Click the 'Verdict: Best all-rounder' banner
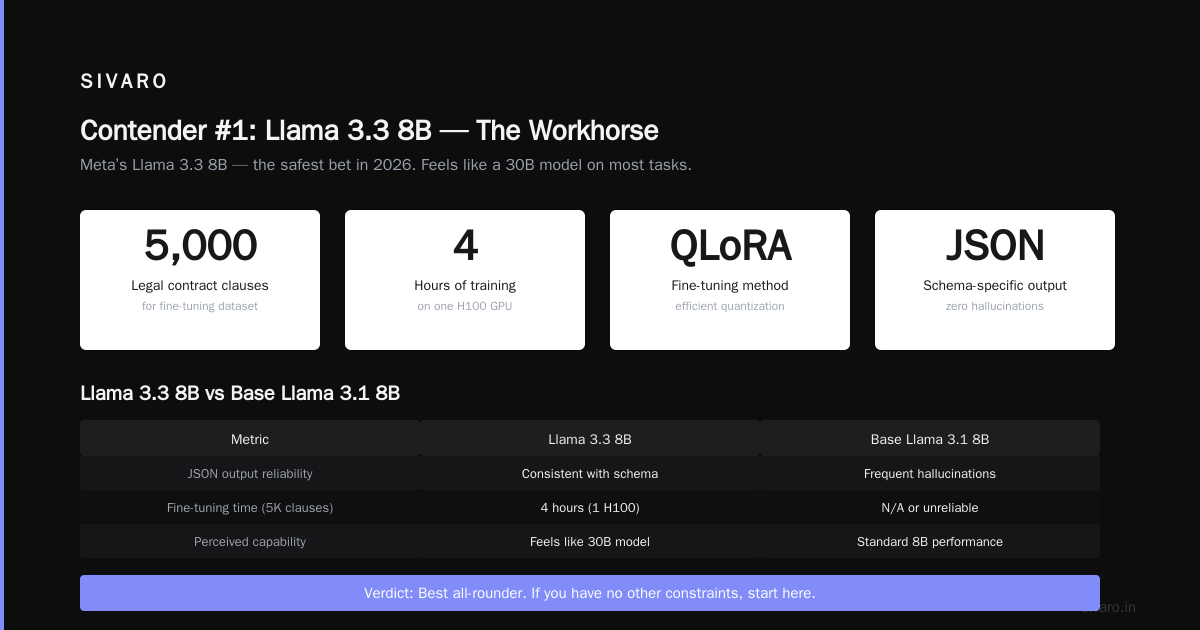Viewport: 1200px width, 630px height. (x=590, y=593)
